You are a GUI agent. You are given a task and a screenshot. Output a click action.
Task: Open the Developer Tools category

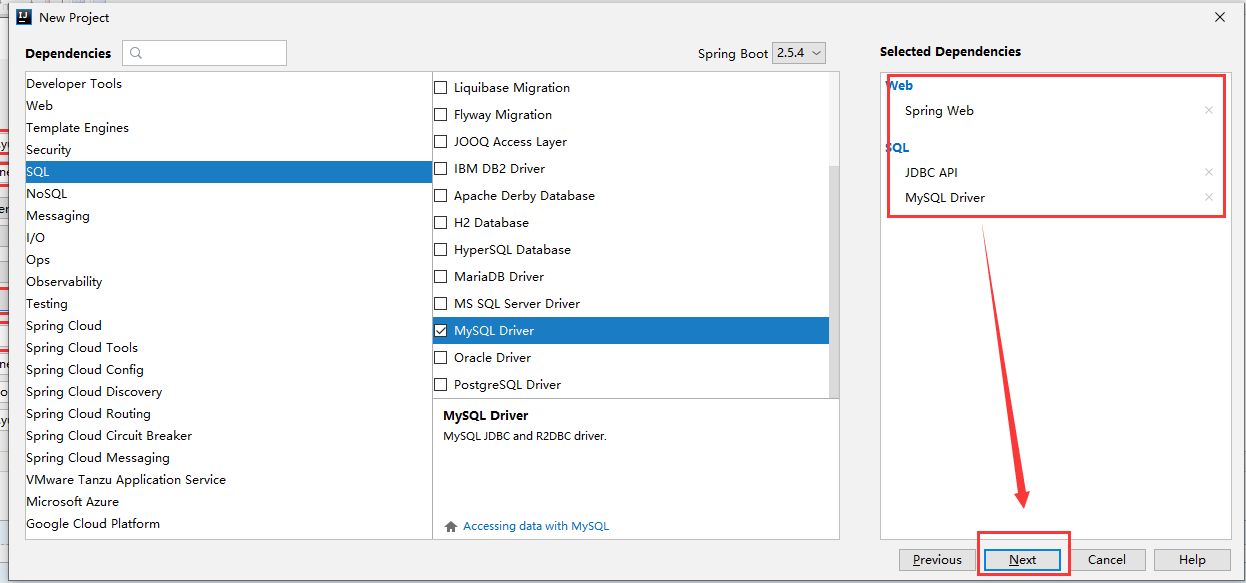point(74,84)
